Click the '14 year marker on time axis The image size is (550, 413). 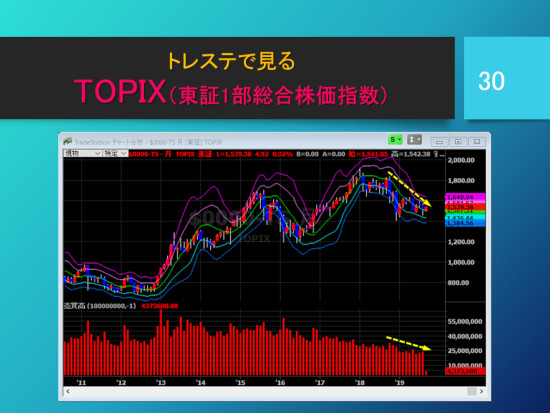coord(201,382)
